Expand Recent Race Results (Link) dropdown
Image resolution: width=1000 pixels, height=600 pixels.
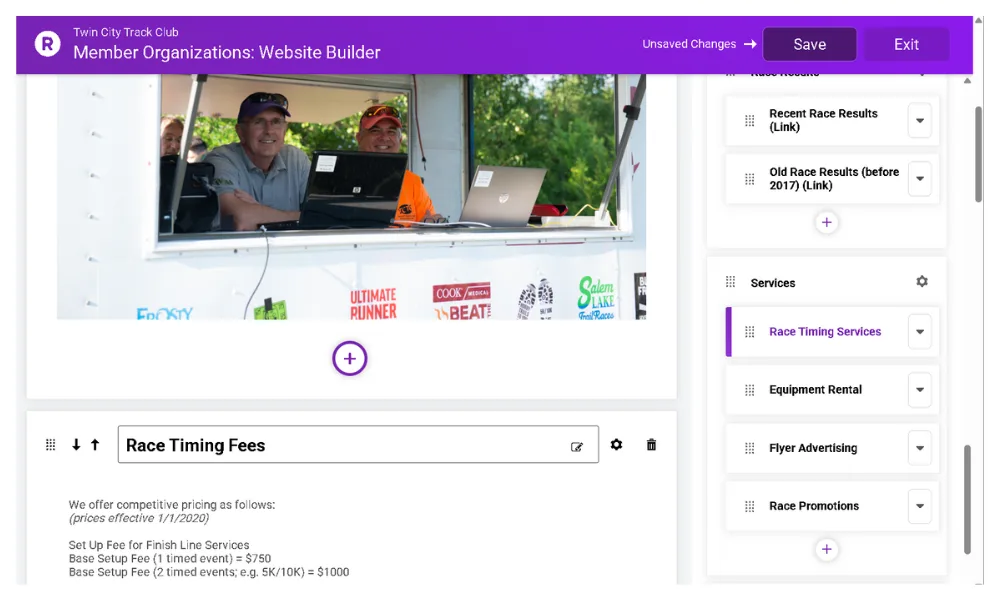coord(920,121)
